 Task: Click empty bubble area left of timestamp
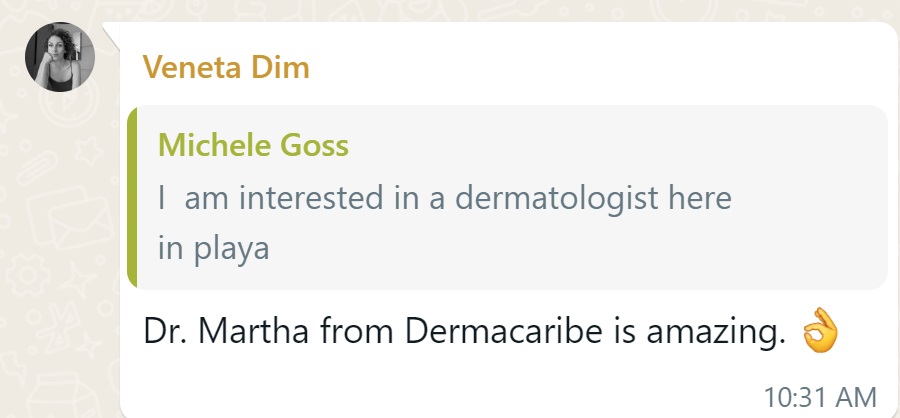pyautogui.click(x=450, y=397)
